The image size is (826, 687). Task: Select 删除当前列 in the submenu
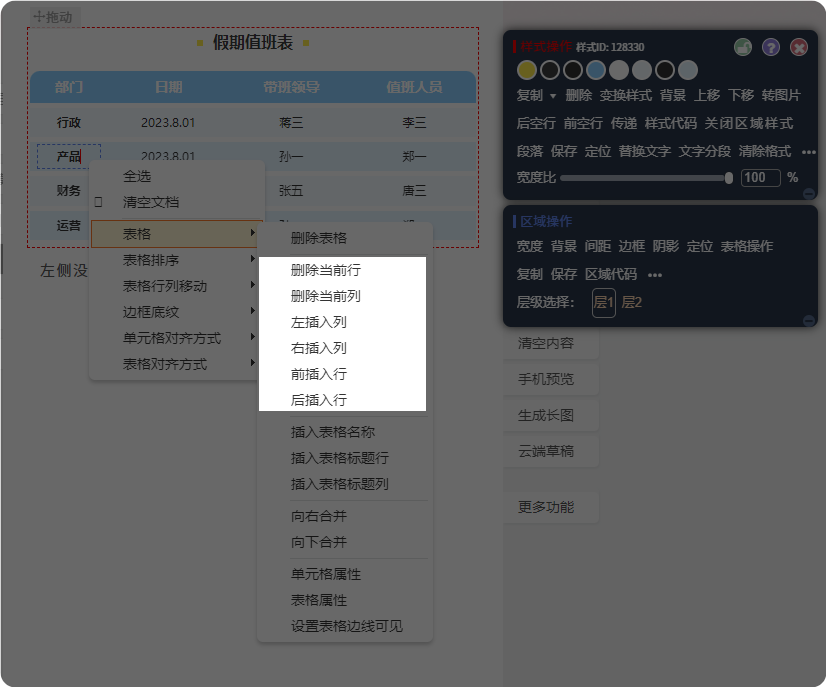(326, 296)
